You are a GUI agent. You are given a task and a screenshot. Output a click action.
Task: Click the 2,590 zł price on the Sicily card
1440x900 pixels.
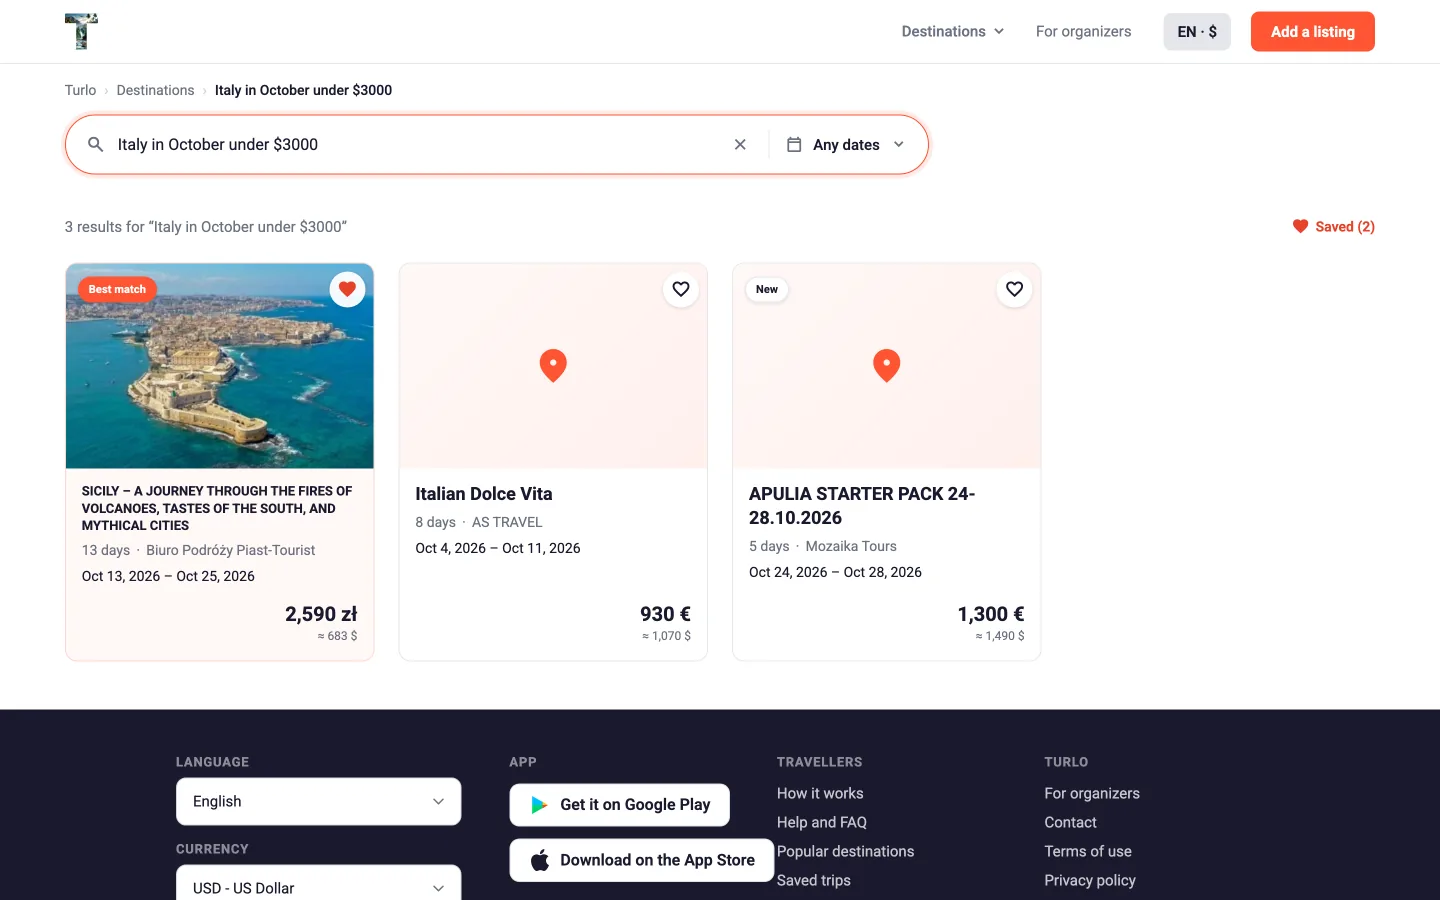click(x=321, y=614)
